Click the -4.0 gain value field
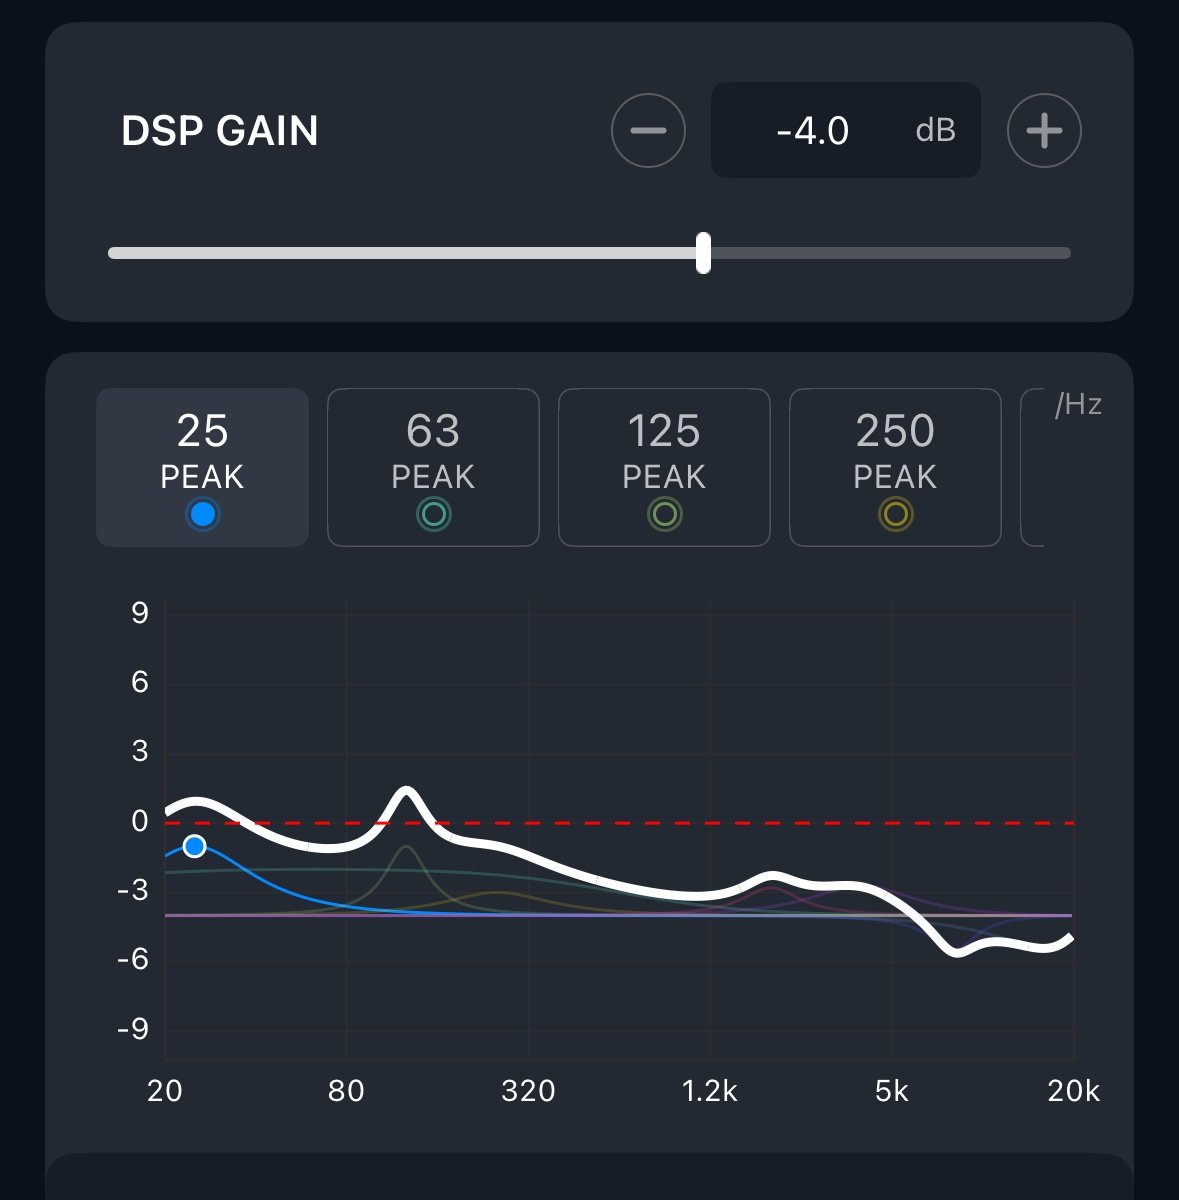The width and height of the screenshot is (1179, 1200). point(812,131)
